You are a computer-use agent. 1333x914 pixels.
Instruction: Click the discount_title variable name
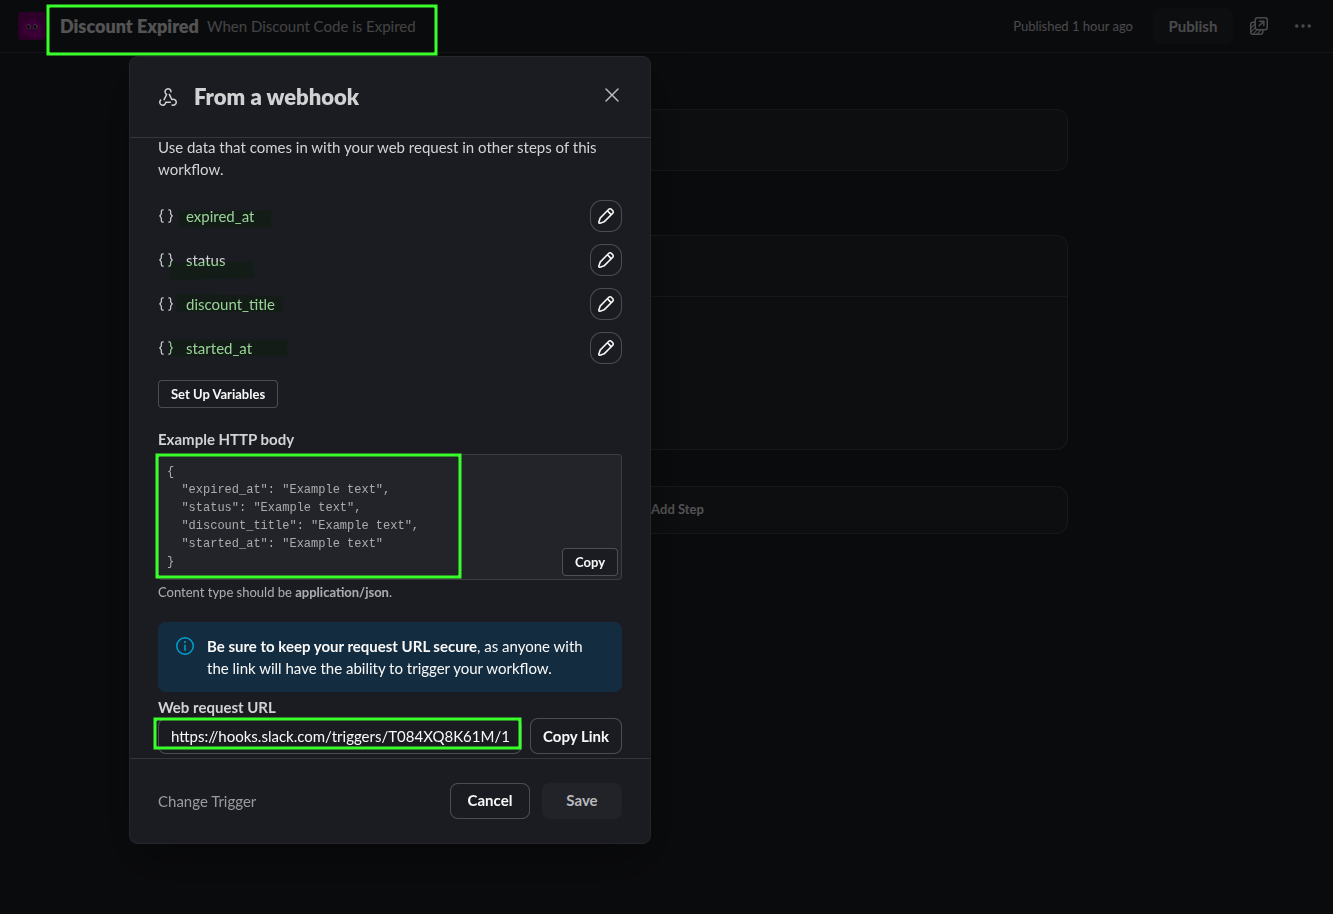(230, 304)
